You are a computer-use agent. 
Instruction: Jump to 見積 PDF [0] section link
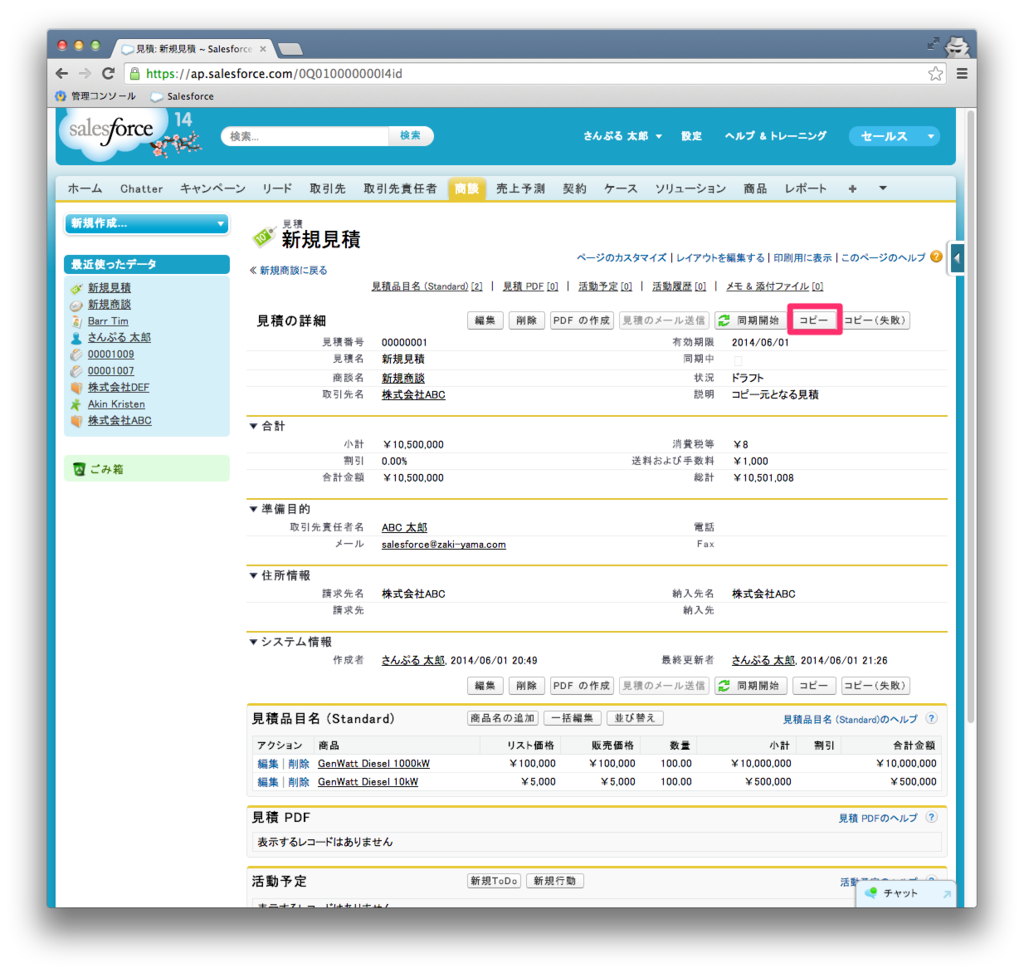(x=530, y=287)
